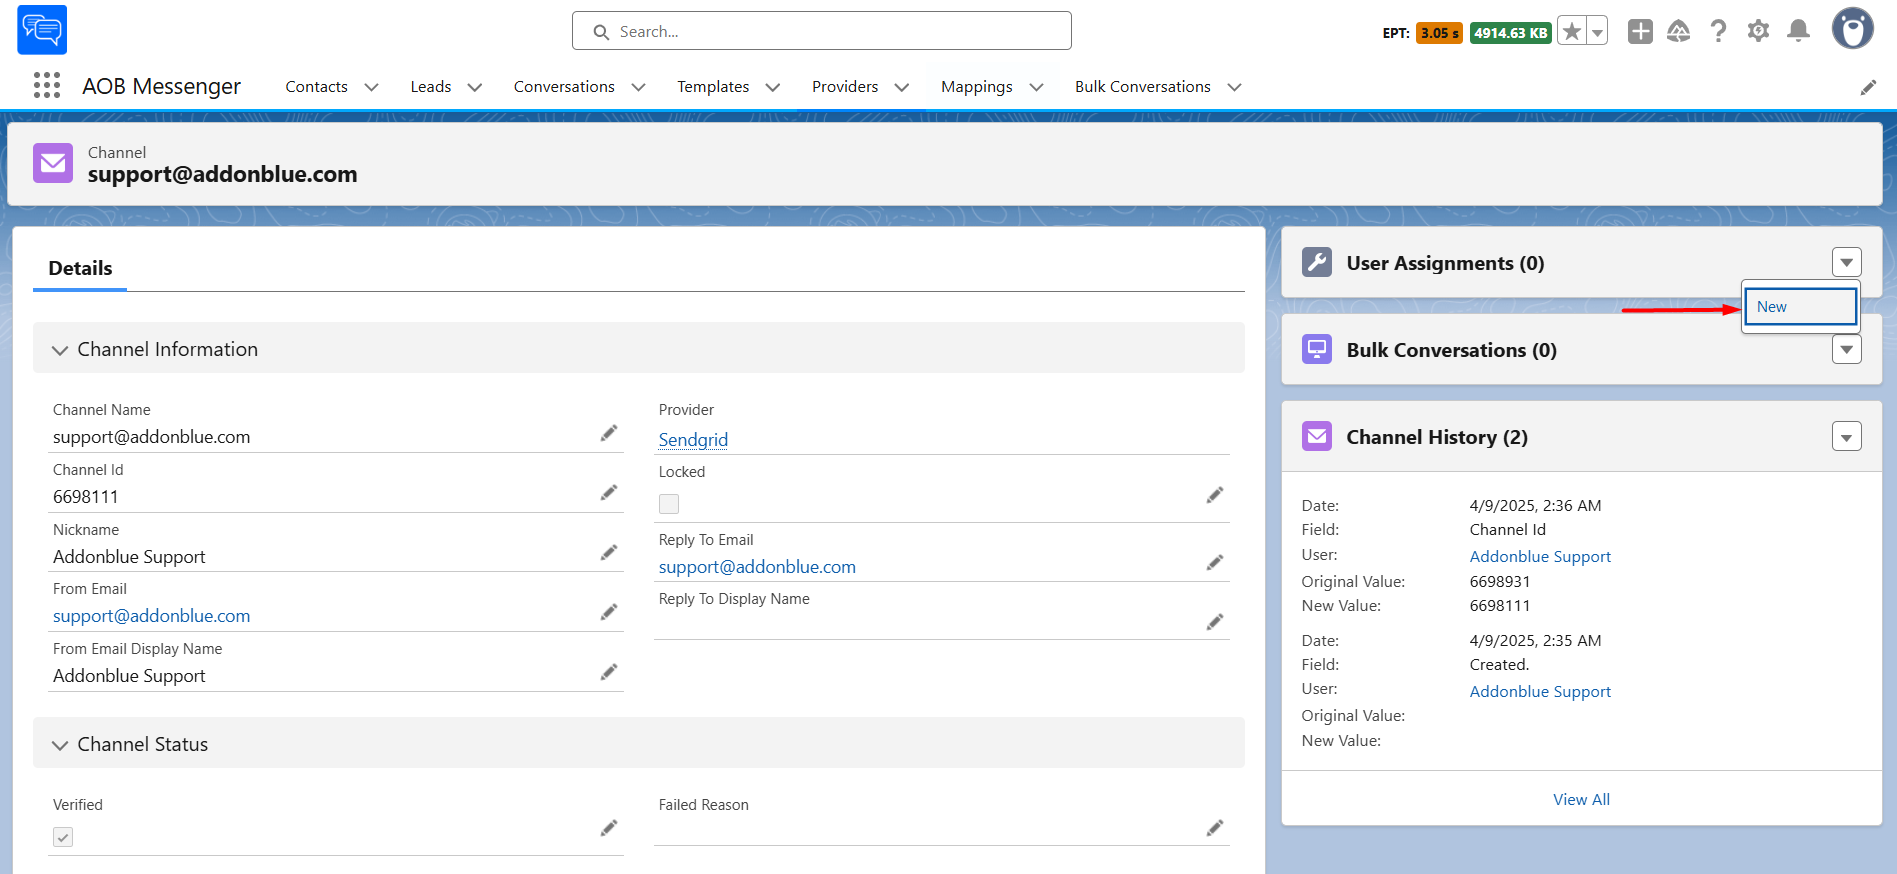The width and height of the screenshot is (1897, 874).
Task: Expand the Contacts tab chevron menu
Action: [372, 87]
